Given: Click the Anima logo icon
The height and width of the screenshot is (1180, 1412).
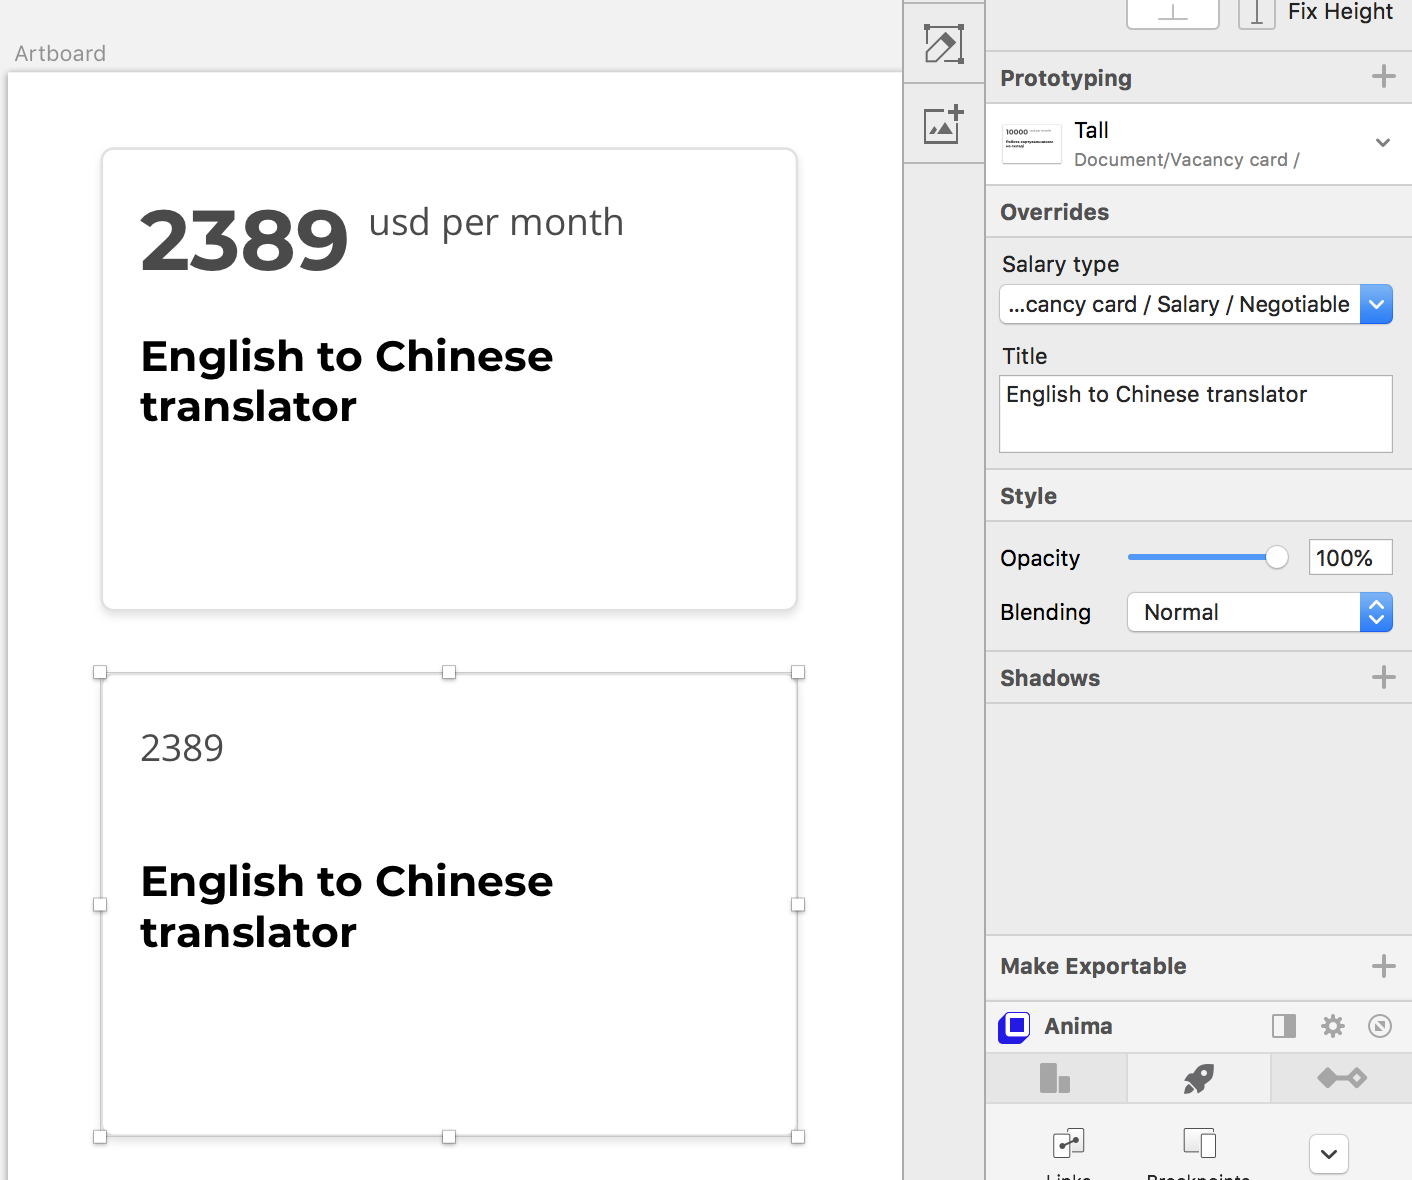Looking at the screenshot, I should pos(1014,1027).
